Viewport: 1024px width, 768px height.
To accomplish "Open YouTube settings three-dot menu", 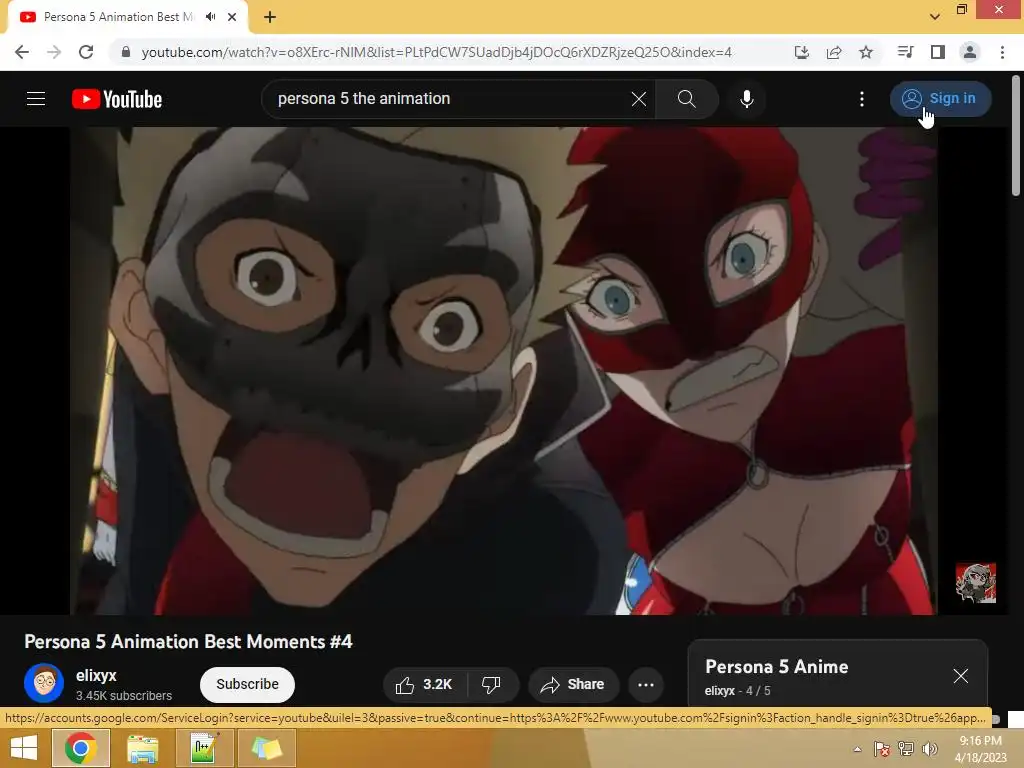I will tap(861, 99).
